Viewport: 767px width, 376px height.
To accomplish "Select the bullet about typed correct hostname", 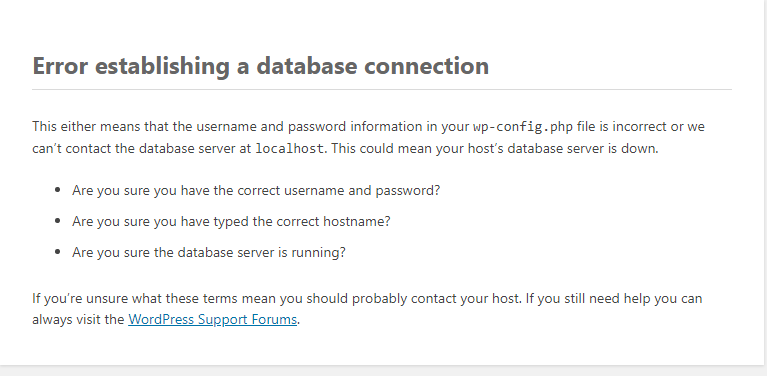I will click(x=231, y=221).
